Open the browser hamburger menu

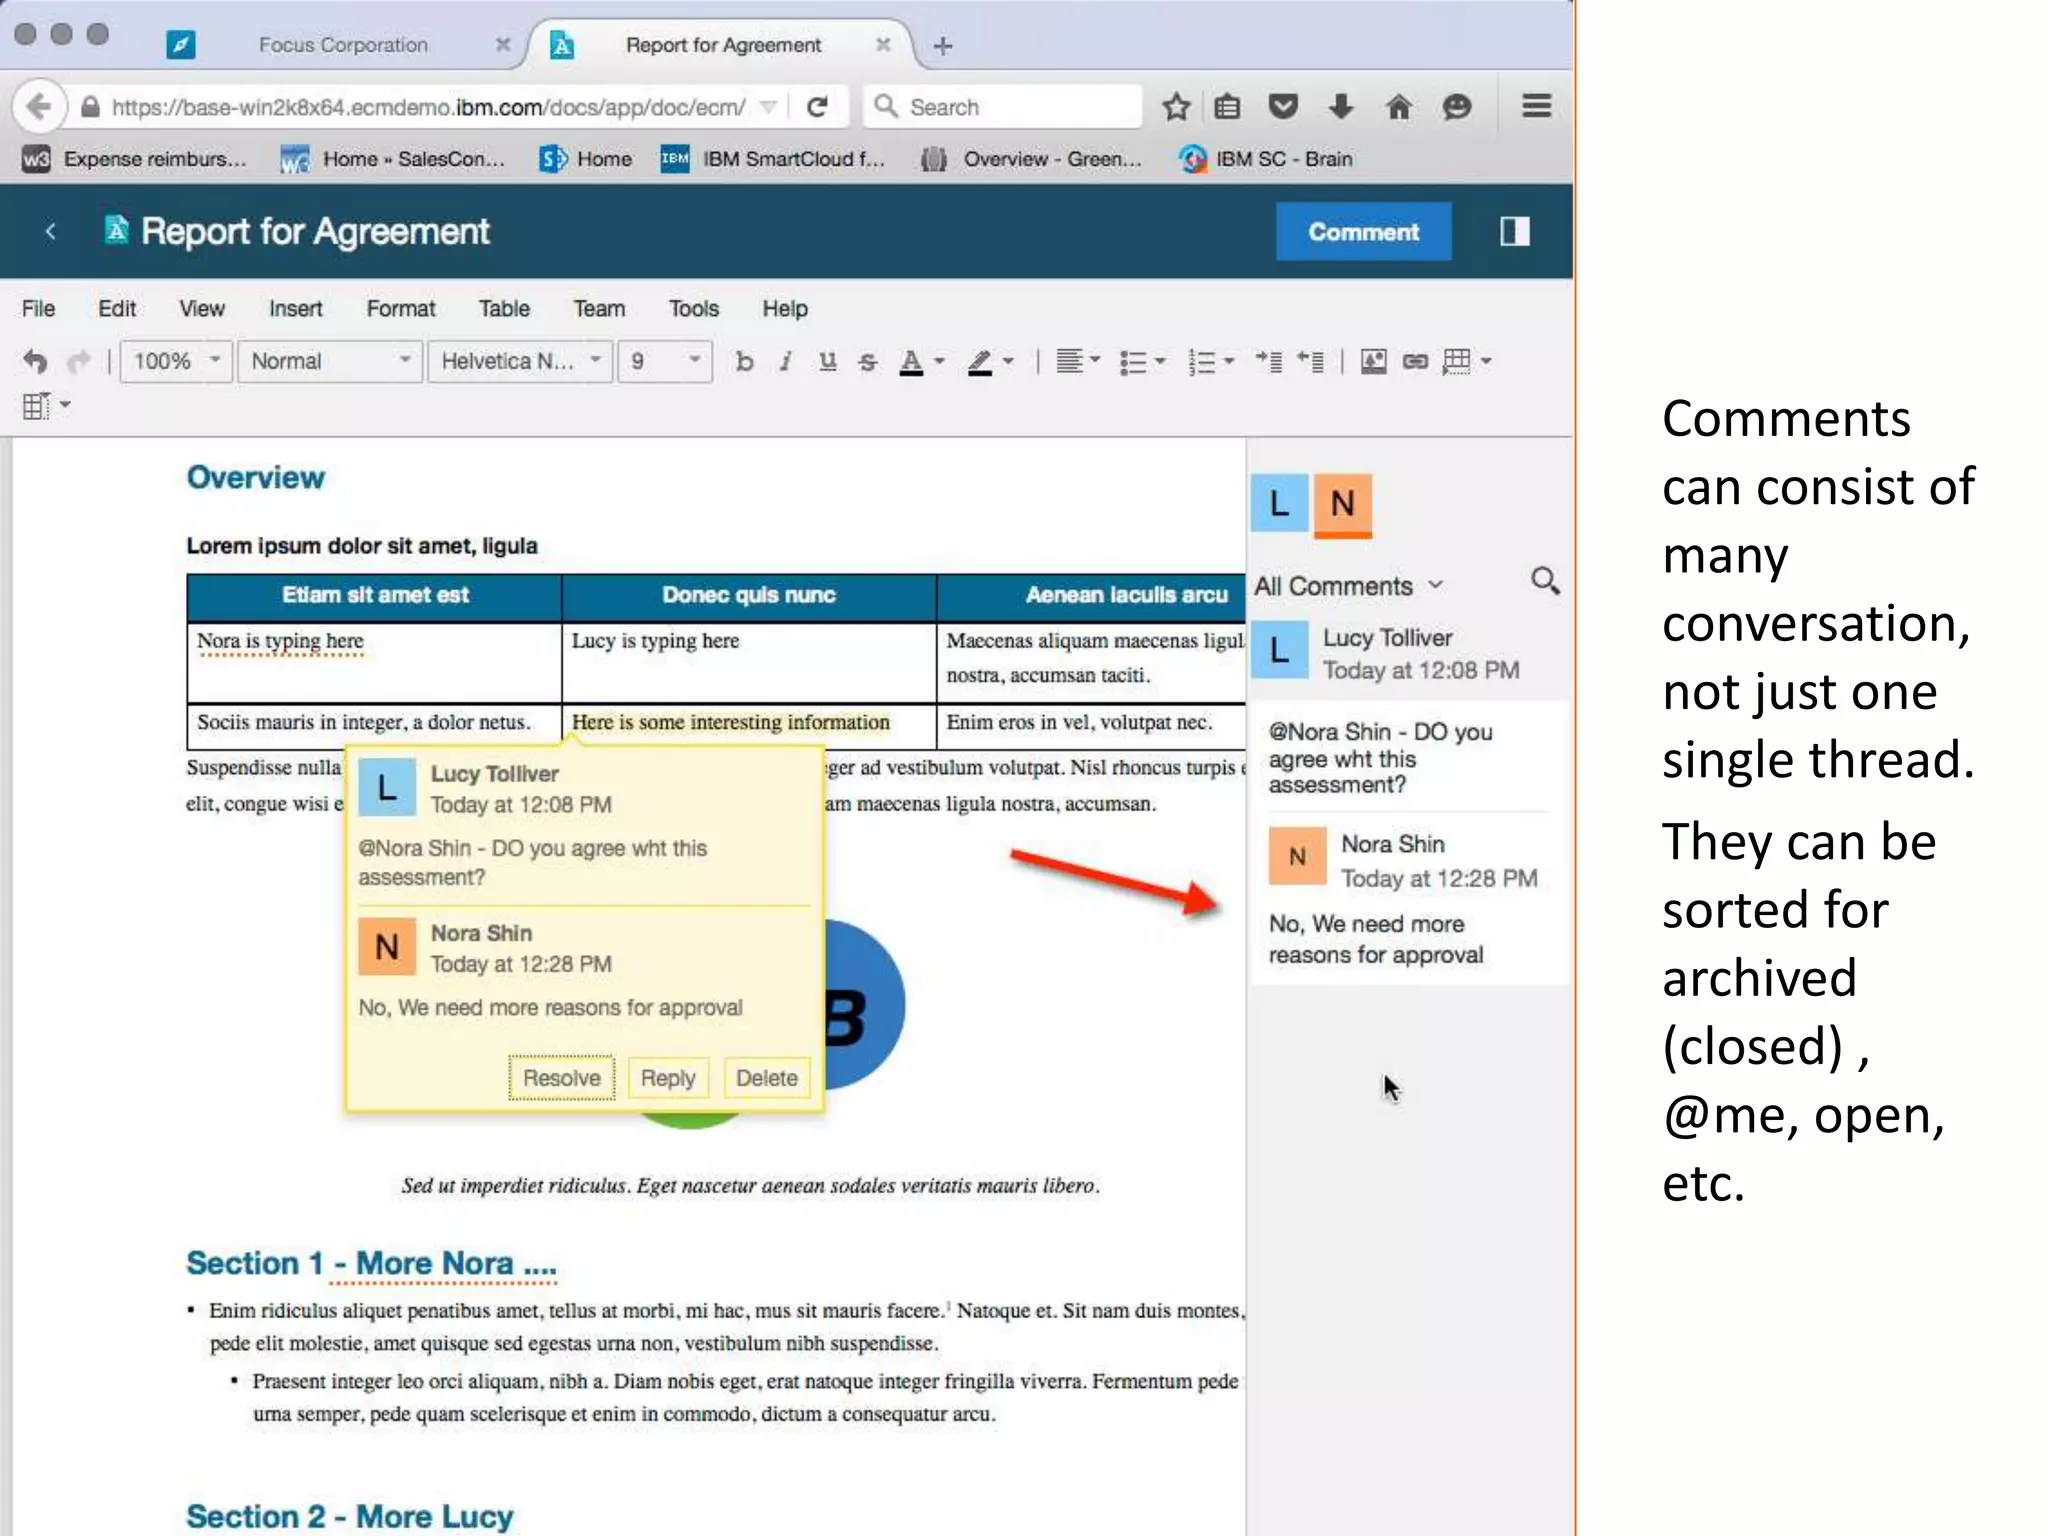[1536, 106]
